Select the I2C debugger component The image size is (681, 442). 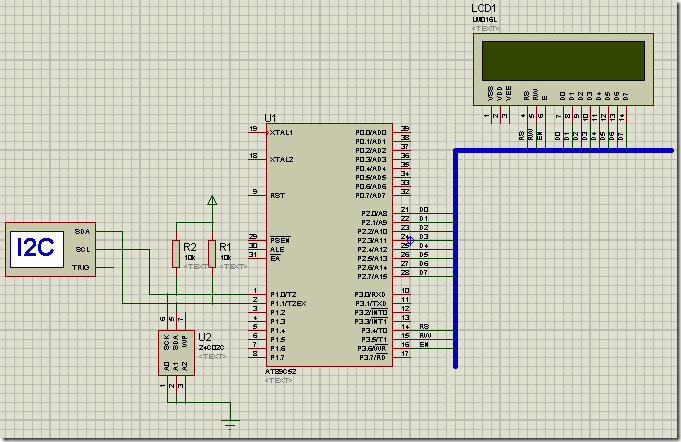pyautogui.click(x=50, y=249)
